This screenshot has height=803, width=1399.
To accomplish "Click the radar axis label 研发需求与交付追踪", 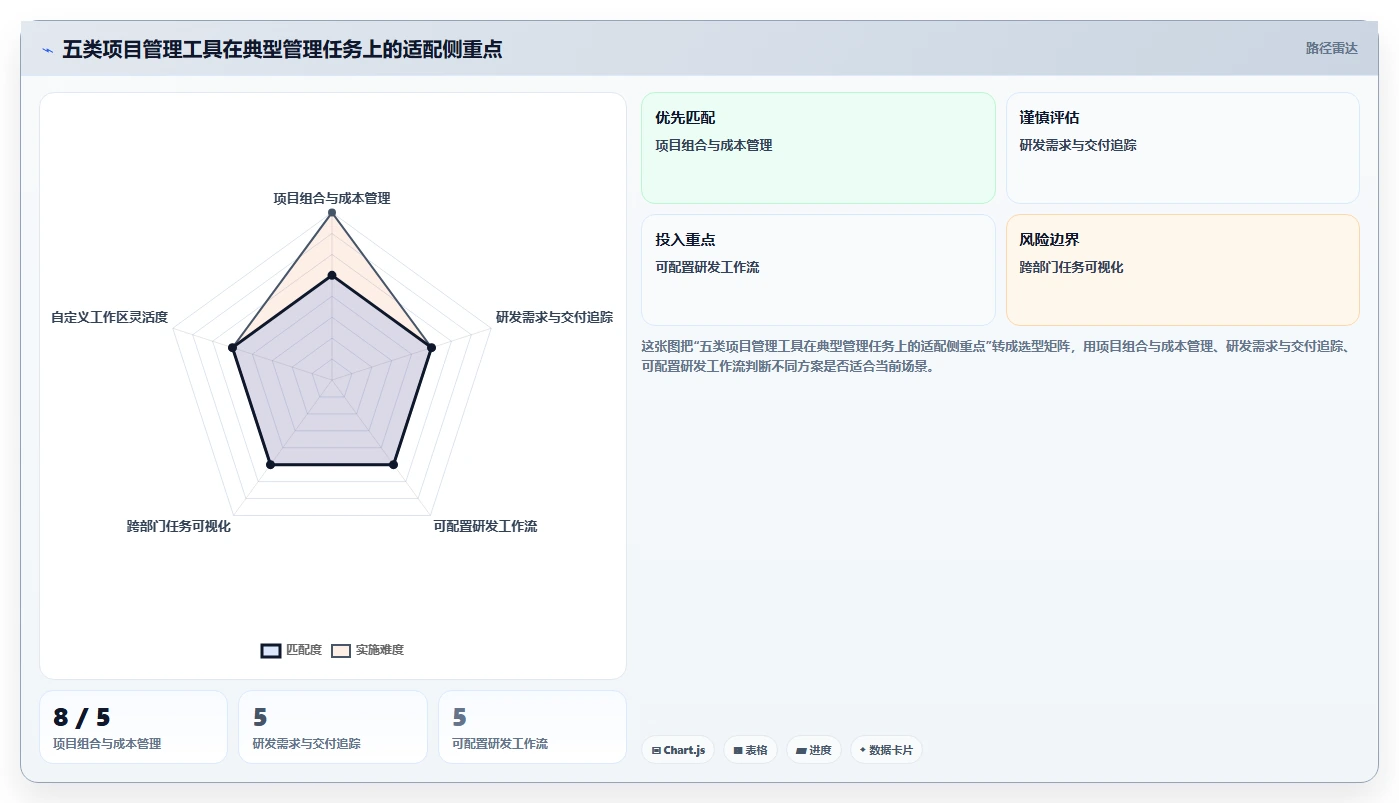I will tap(555, 317).
